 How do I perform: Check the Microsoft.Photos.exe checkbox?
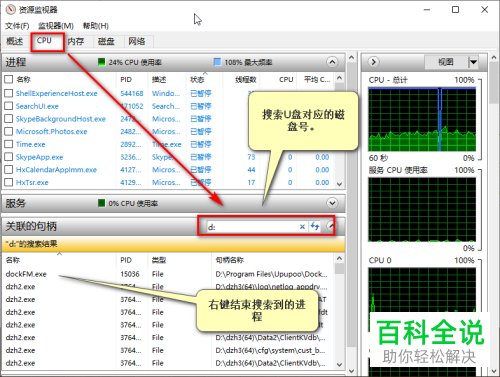[9, 131]
